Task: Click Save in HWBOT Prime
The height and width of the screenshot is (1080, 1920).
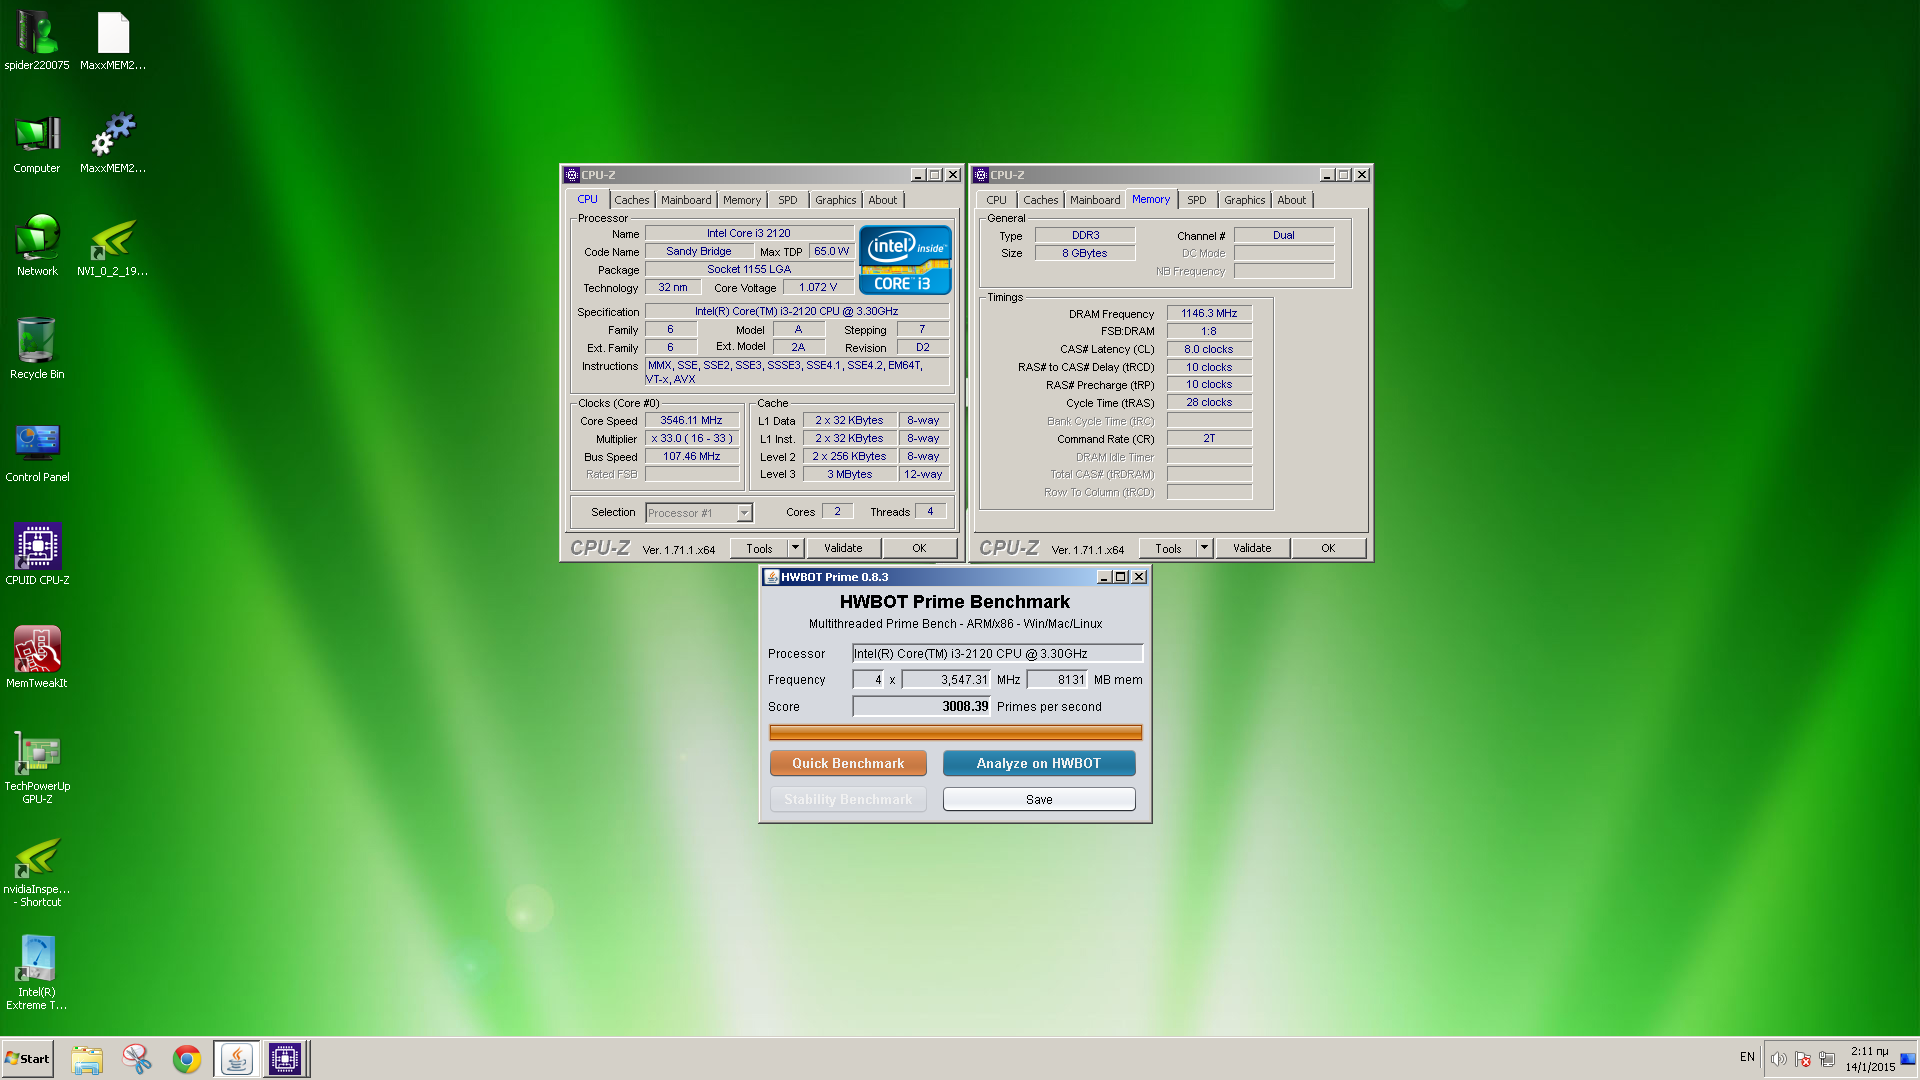Action: click(x=1039, y=799)
